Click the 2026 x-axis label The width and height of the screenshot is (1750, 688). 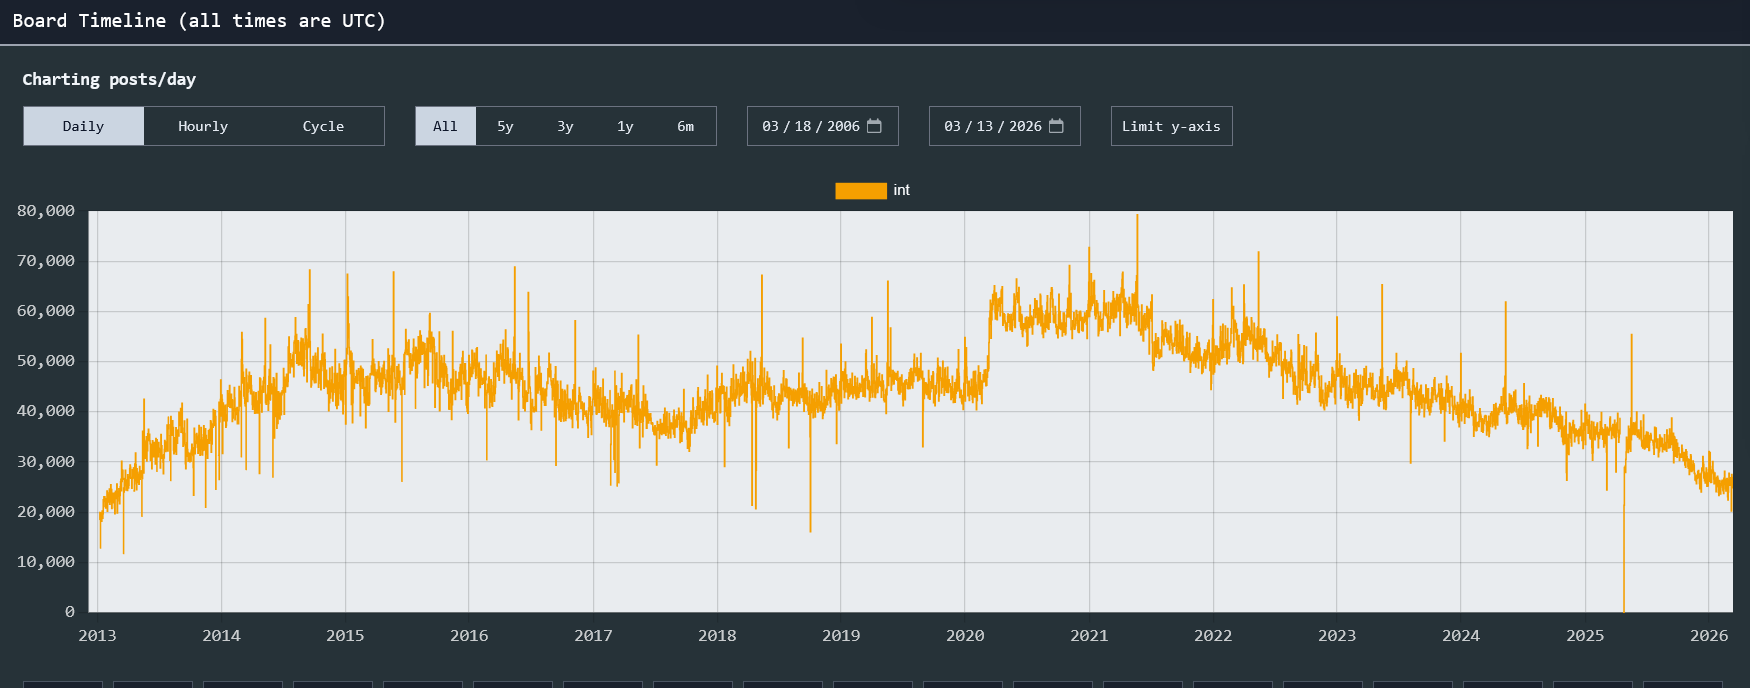pyautogui.click(x=1709, y=635)
